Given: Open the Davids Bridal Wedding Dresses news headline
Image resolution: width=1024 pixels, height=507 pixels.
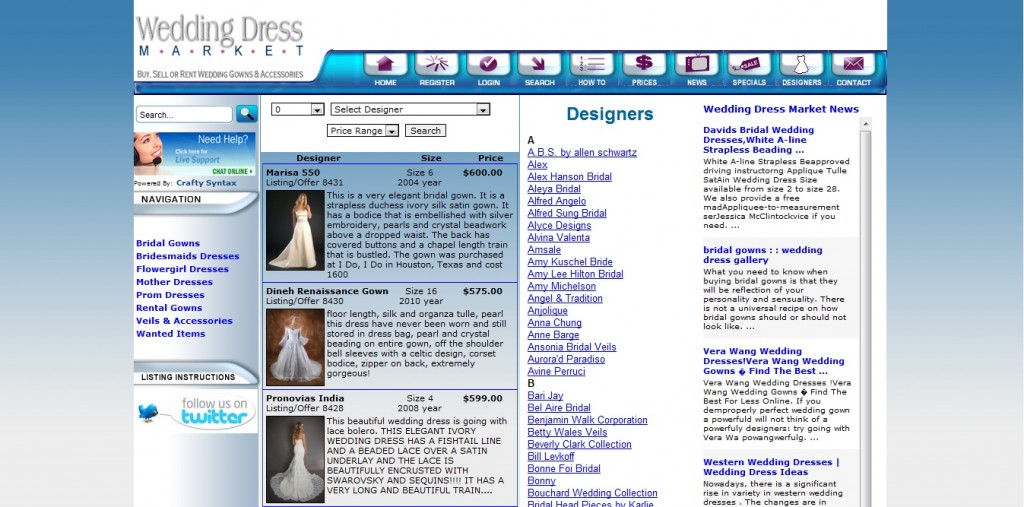Looking at the screenshot, I should pyautogui.click(x=759, y=140).
